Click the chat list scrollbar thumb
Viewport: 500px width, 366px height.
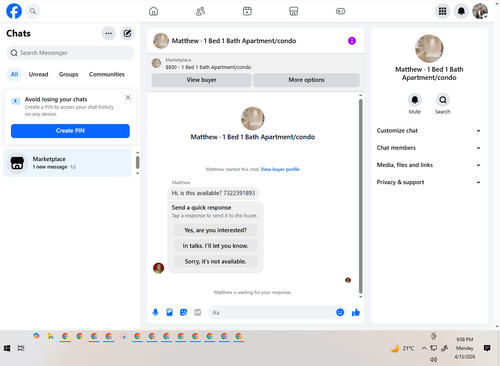click(x=137, y=163)
